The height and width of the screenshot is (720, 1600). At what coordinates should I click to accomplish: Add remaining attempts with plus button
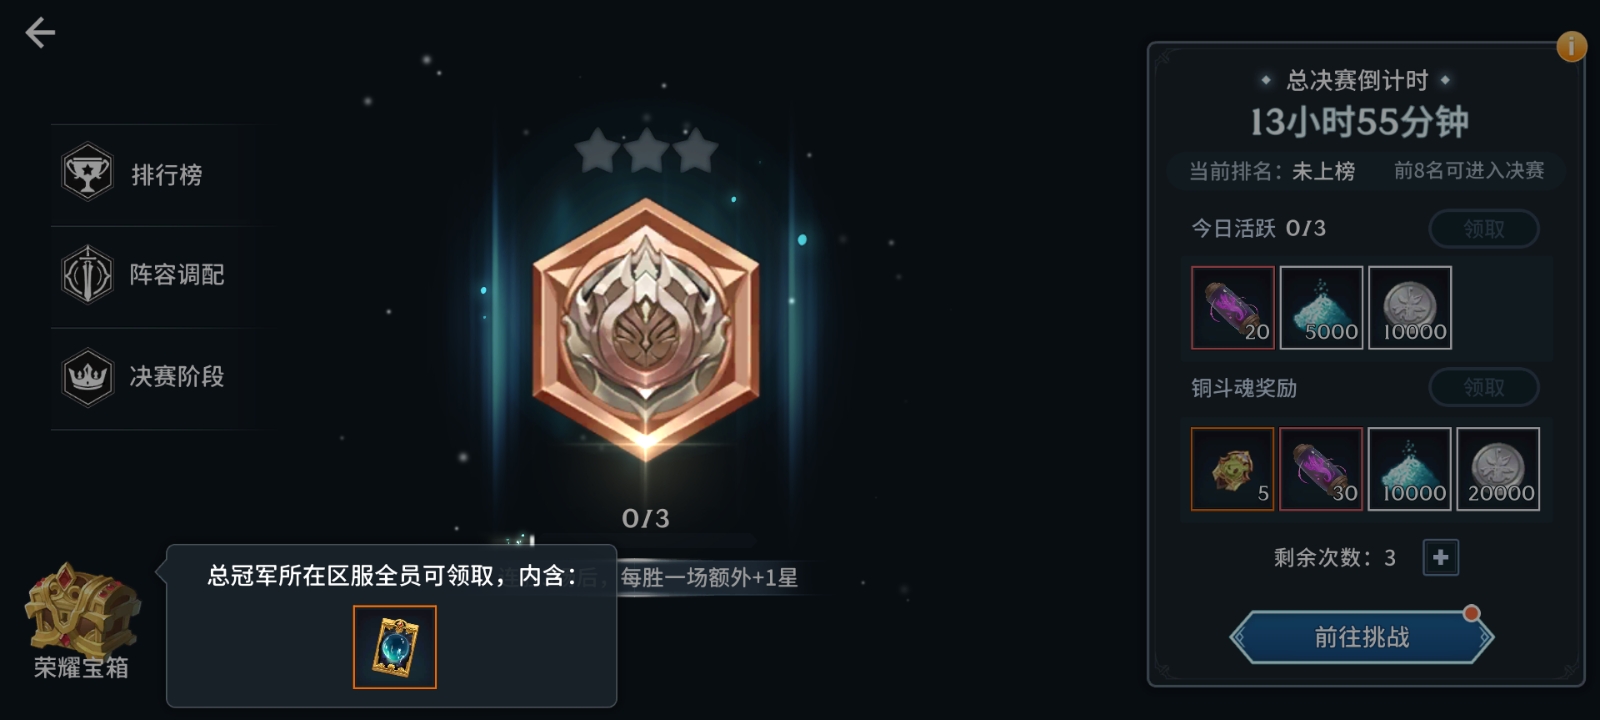point(1441,558)
